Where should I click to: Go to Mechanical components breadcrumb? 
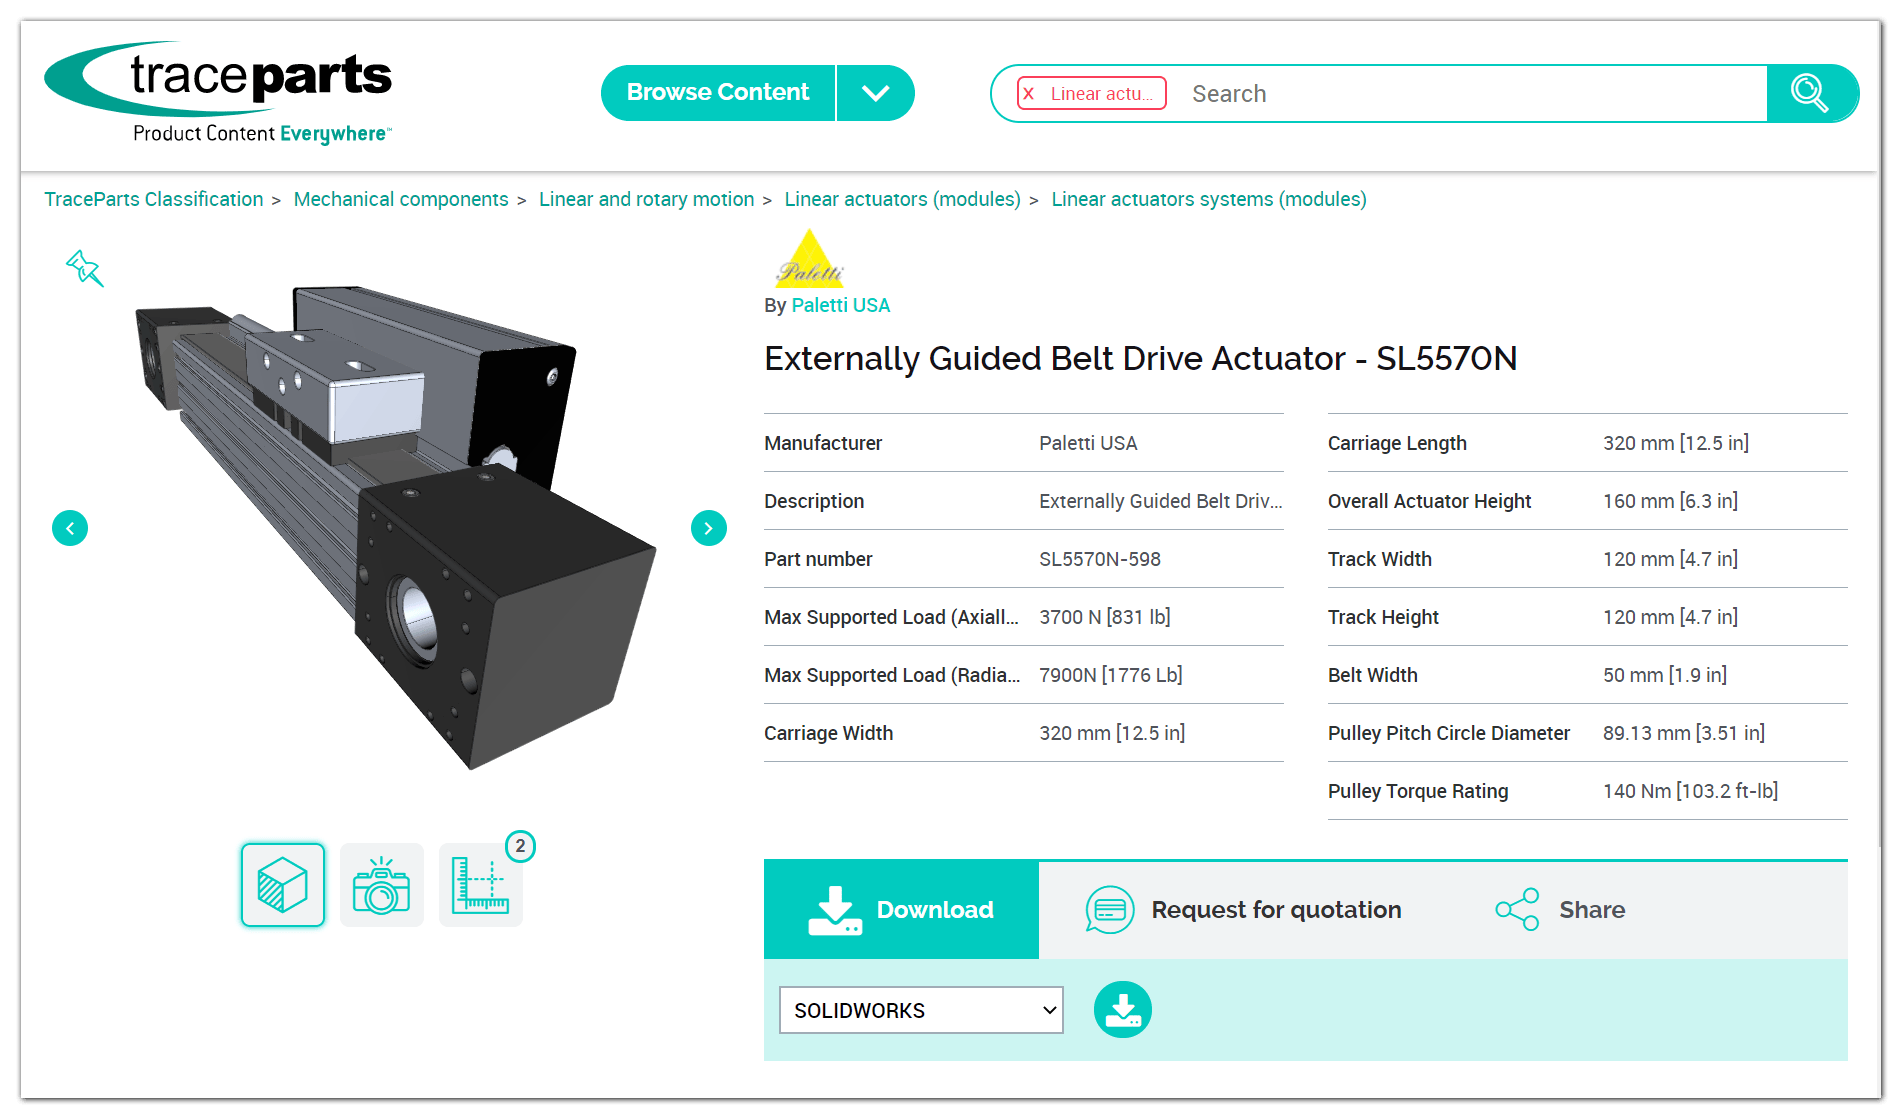coord(401,199)
